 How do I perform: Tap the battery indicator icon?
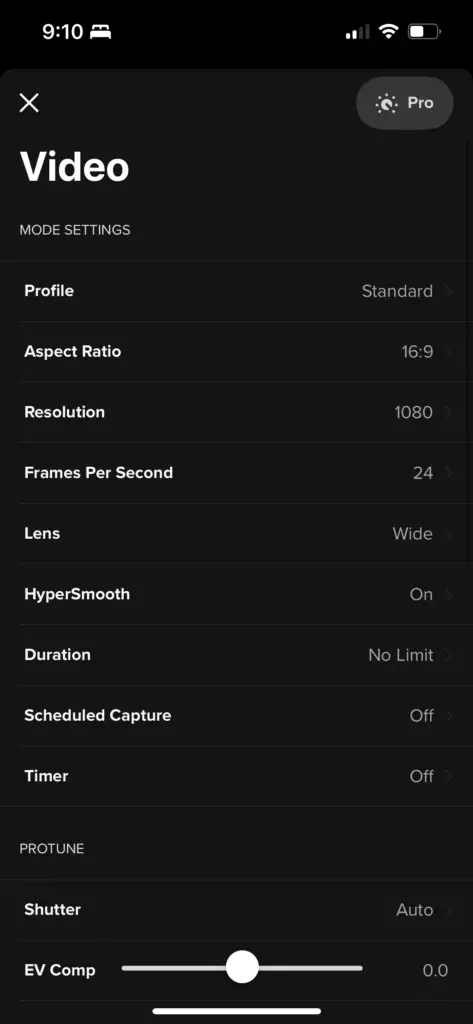click(x=424, y=31)
